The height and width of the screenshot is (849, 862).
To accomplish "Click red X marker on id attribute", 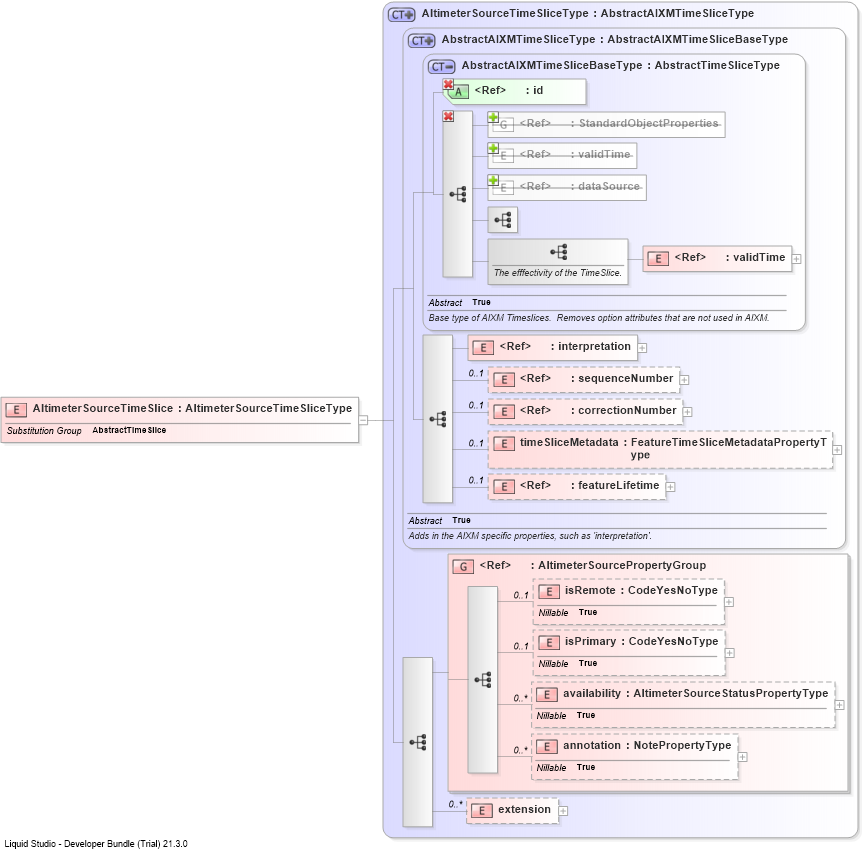I will tap(448, 84).
